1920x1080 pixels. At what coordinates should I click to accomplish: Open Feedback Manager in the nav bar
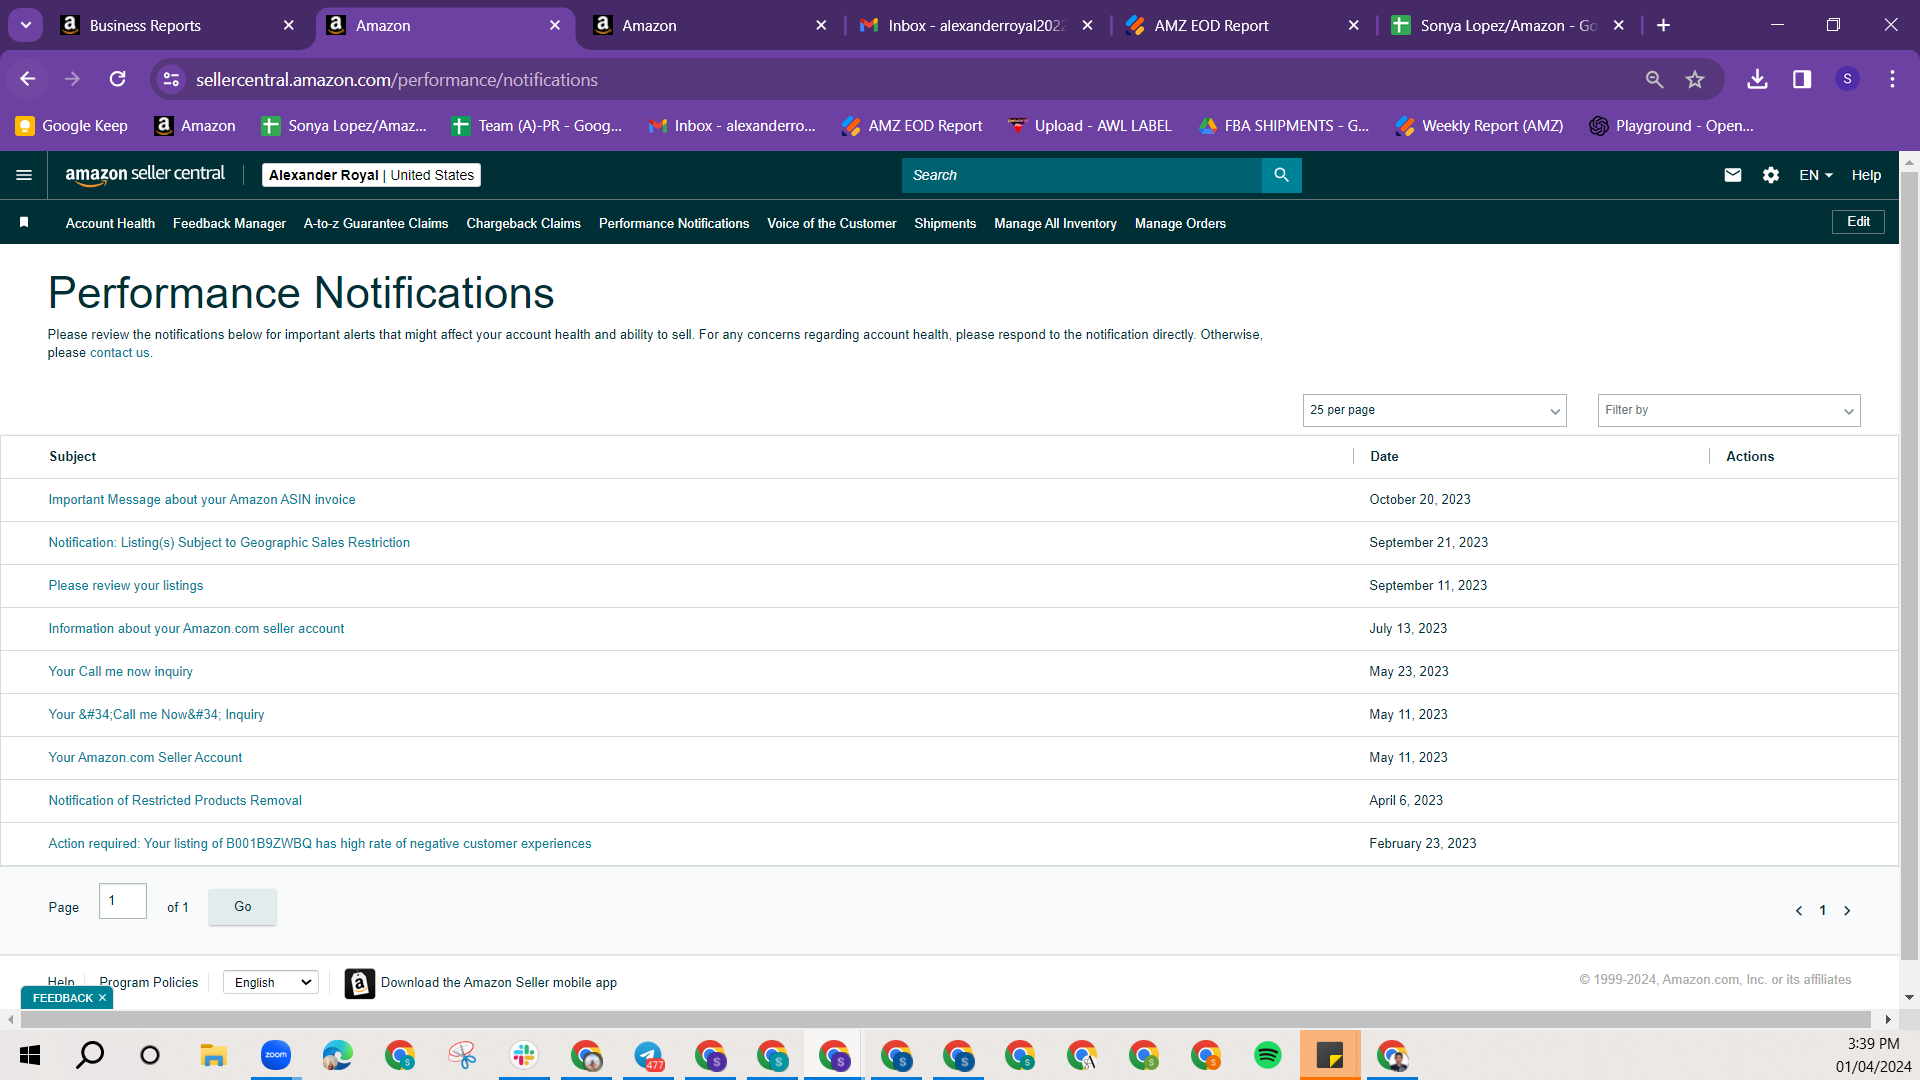tap(229, 223)
